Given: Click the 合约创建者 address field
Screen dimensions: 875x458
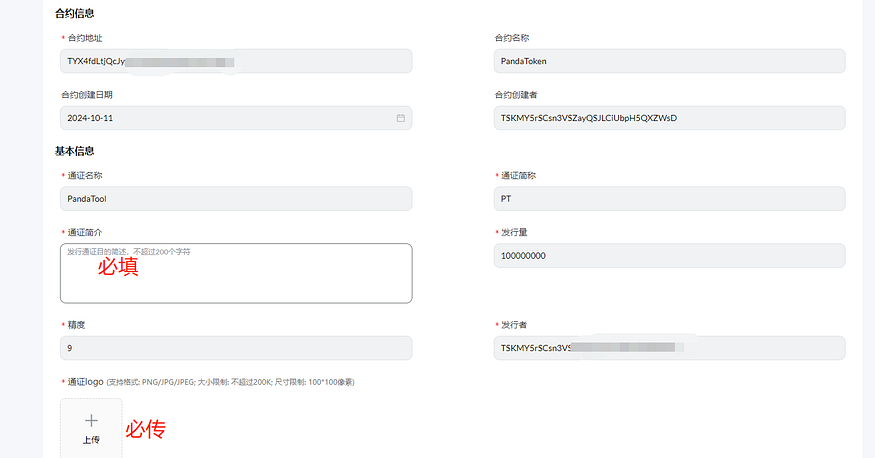Looking at the screenshot, I should point(670,118).
